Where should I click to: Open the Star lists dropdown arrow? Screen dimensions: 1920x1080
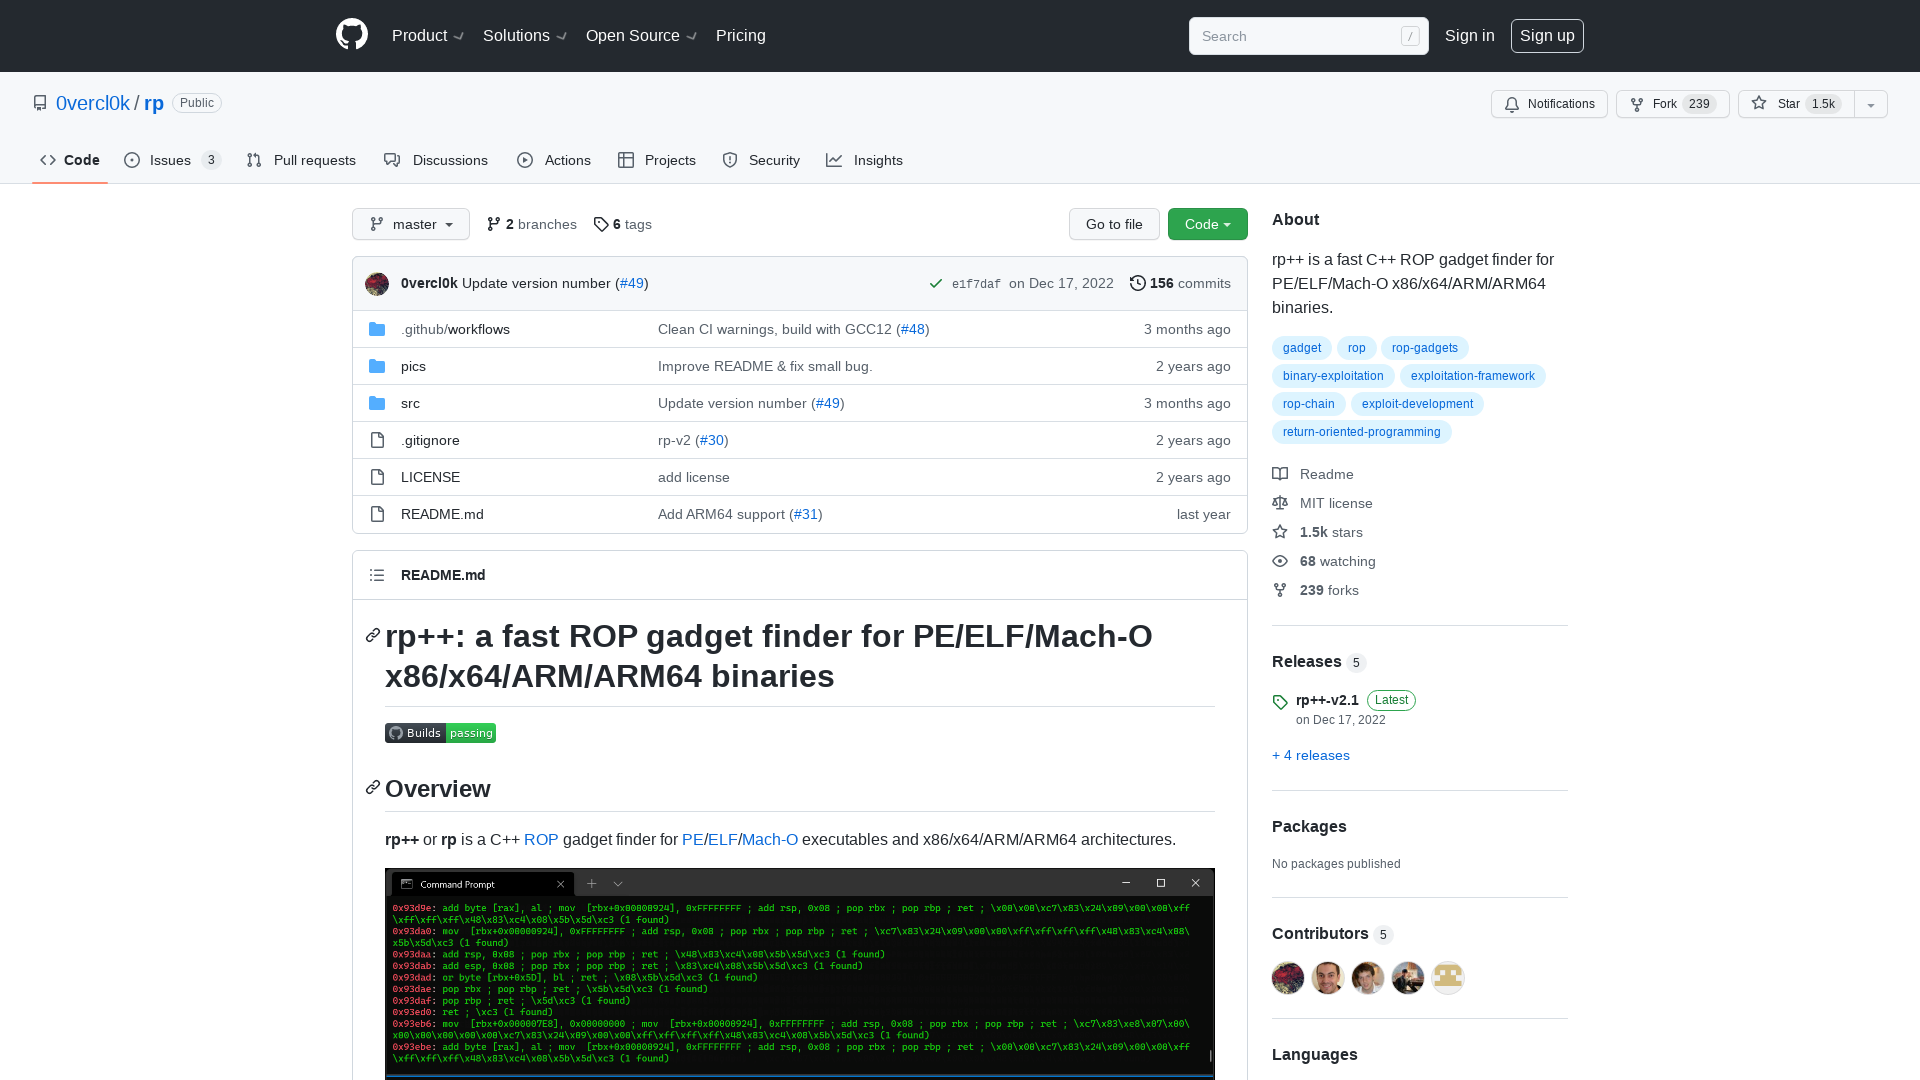[x=1871, y=104]
